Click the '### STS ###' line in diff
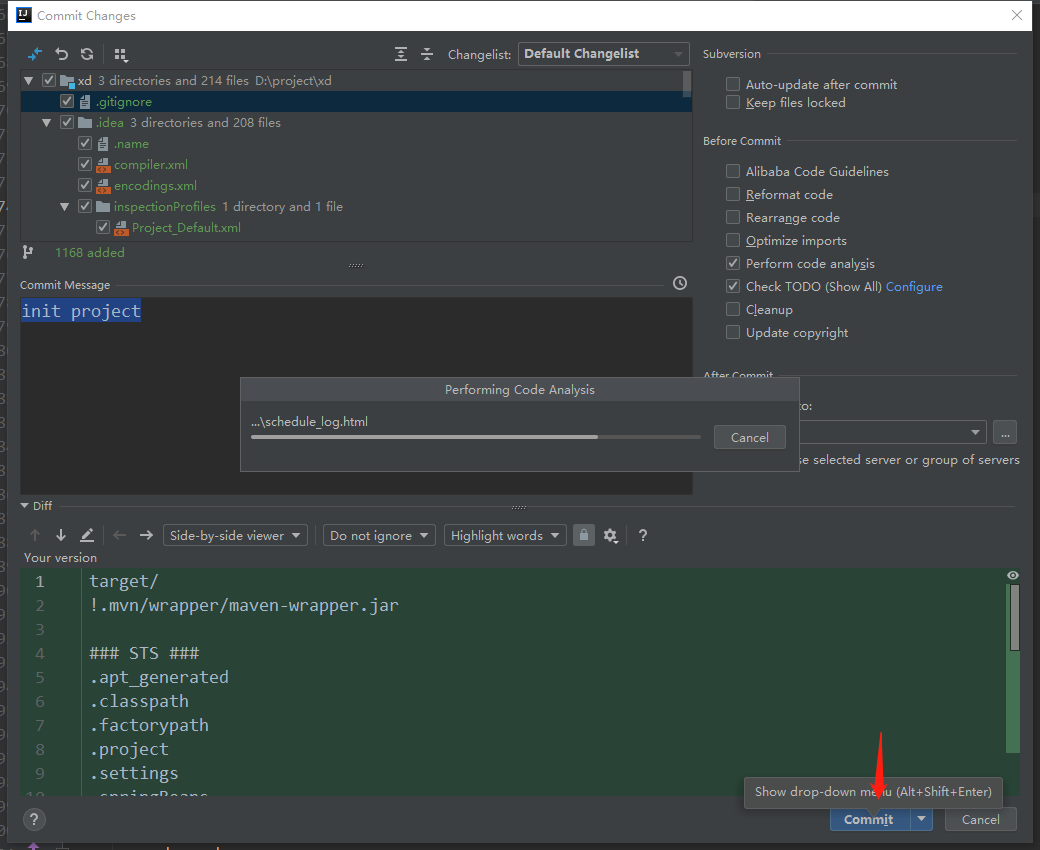This screenshot has width=1040, height=850. (x=145, y=653)
